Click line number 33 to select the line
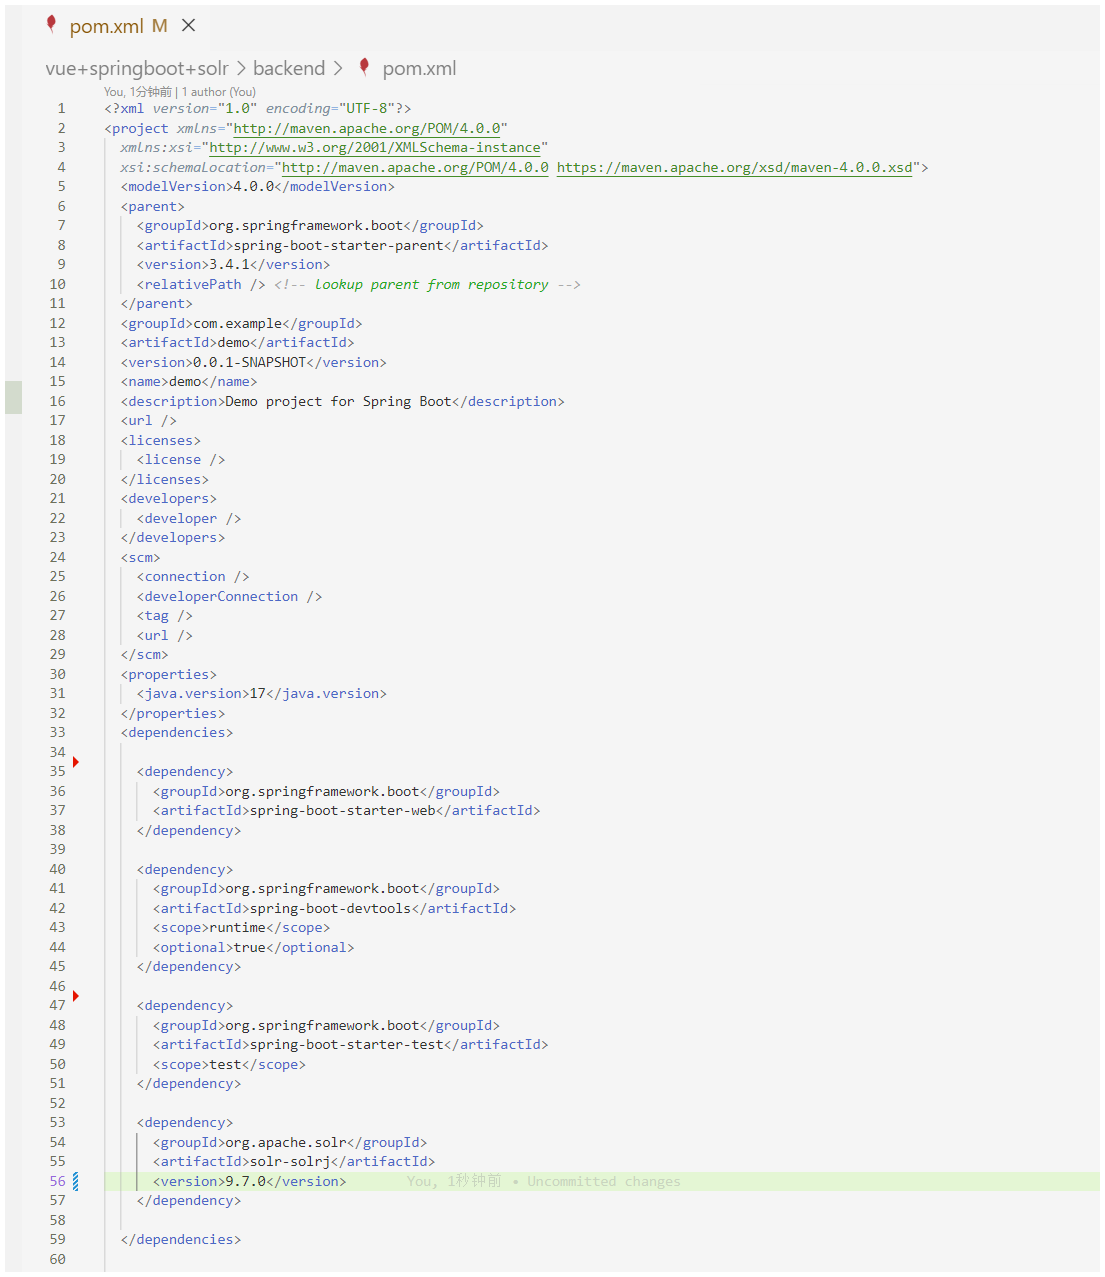1105x1277 pixels. tap(58, 732)
